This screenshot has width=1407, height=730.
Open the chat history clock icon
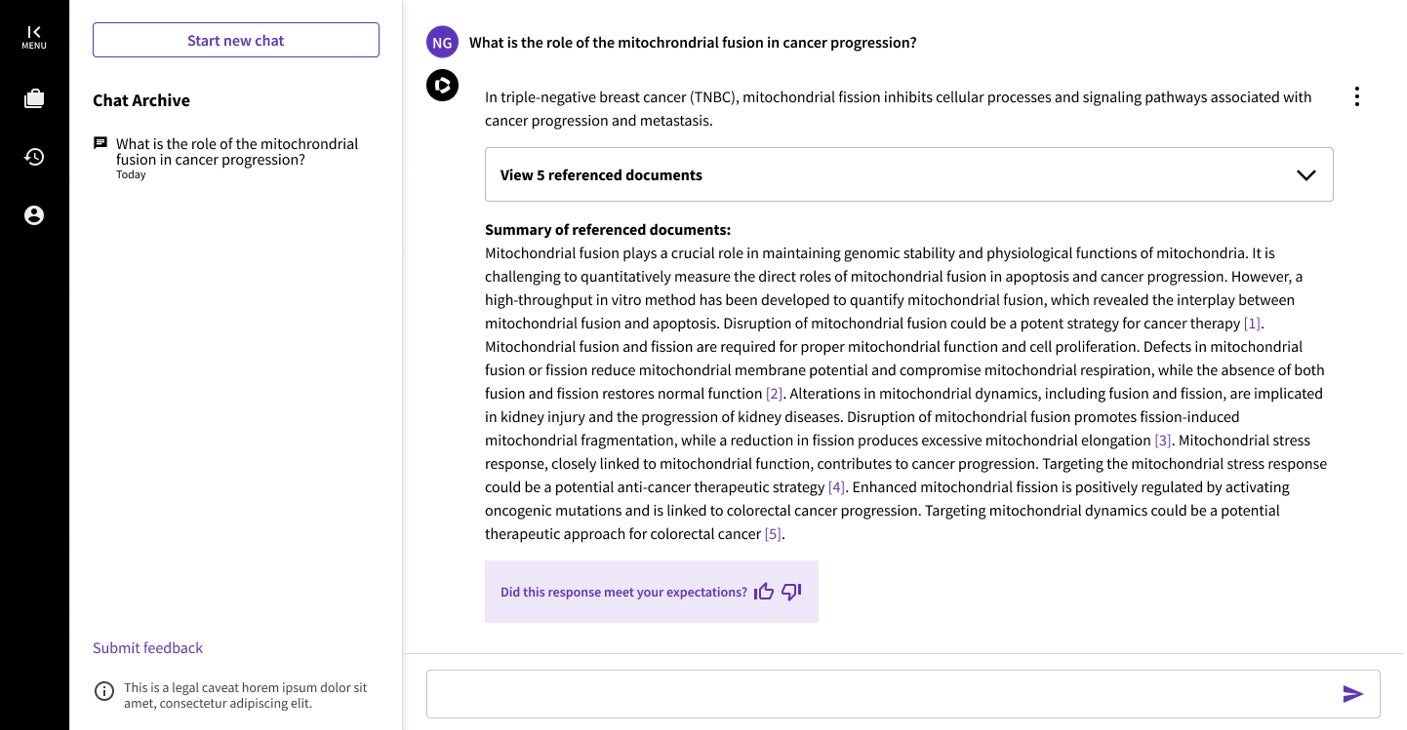click(34, 157)
